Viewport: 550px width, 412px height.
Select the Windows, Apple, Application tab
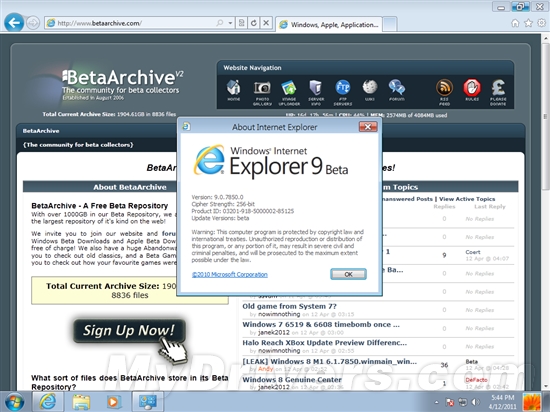[x=329, y=25]
